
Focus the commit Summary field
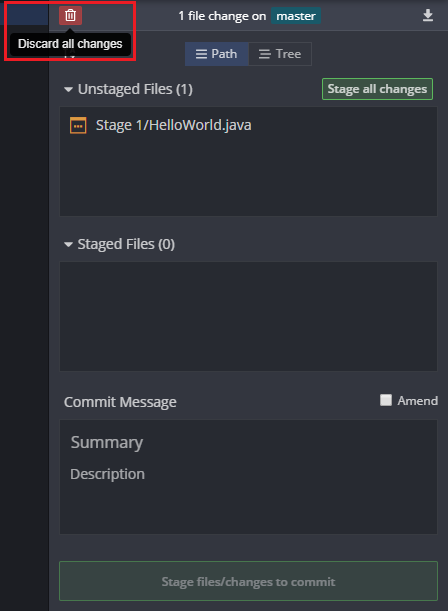[248, 442]
